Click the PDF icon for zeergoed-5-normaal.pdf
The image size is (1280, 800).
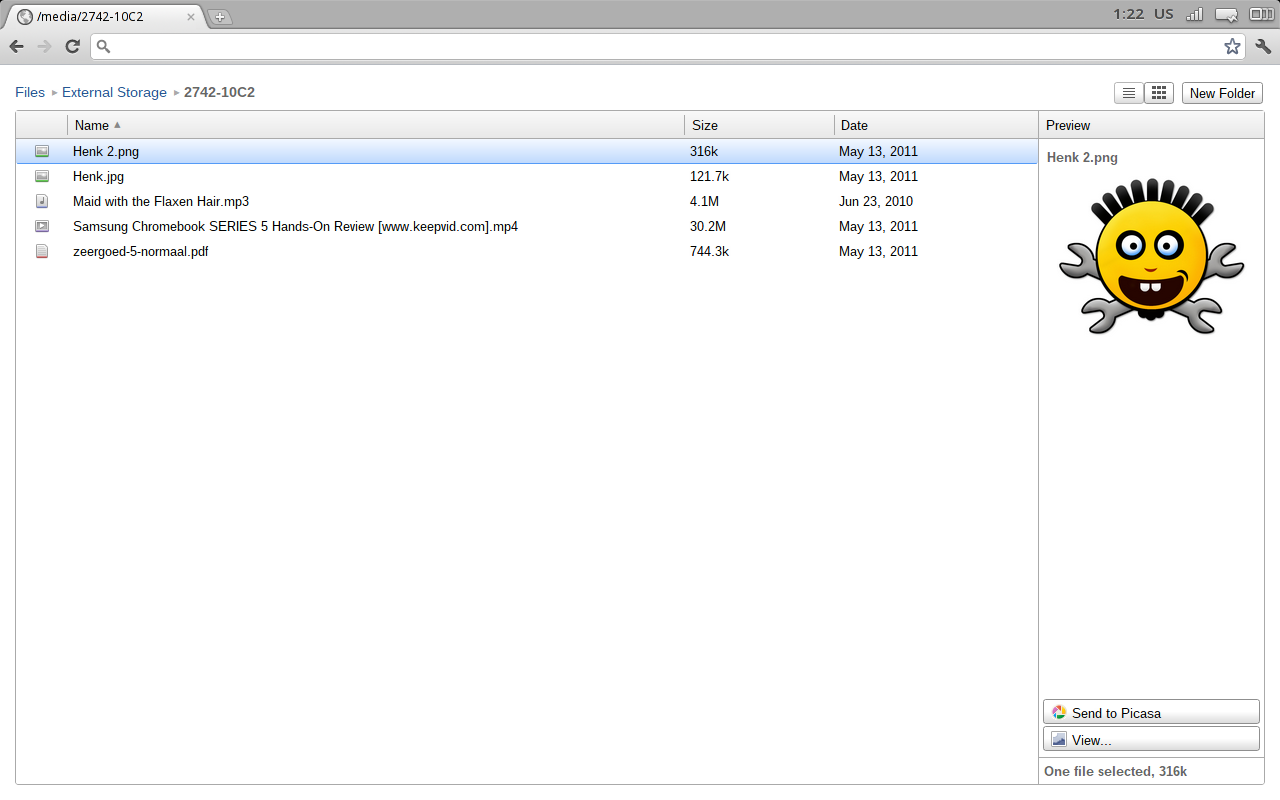coord(42,251)
